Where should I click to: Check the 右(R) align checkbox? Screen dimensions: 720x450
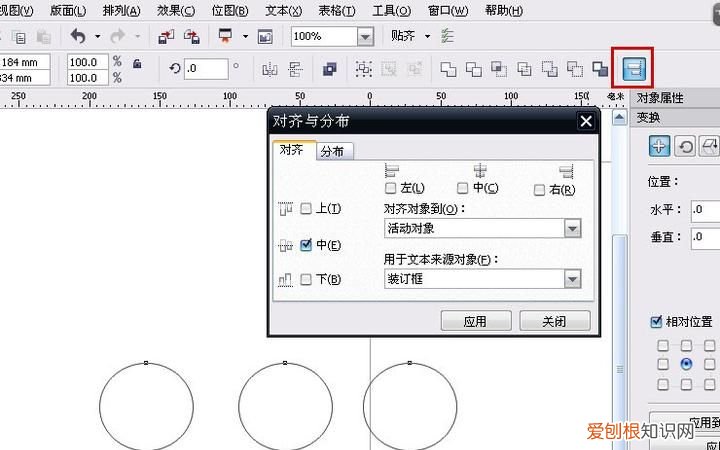[x=540, y=190]
